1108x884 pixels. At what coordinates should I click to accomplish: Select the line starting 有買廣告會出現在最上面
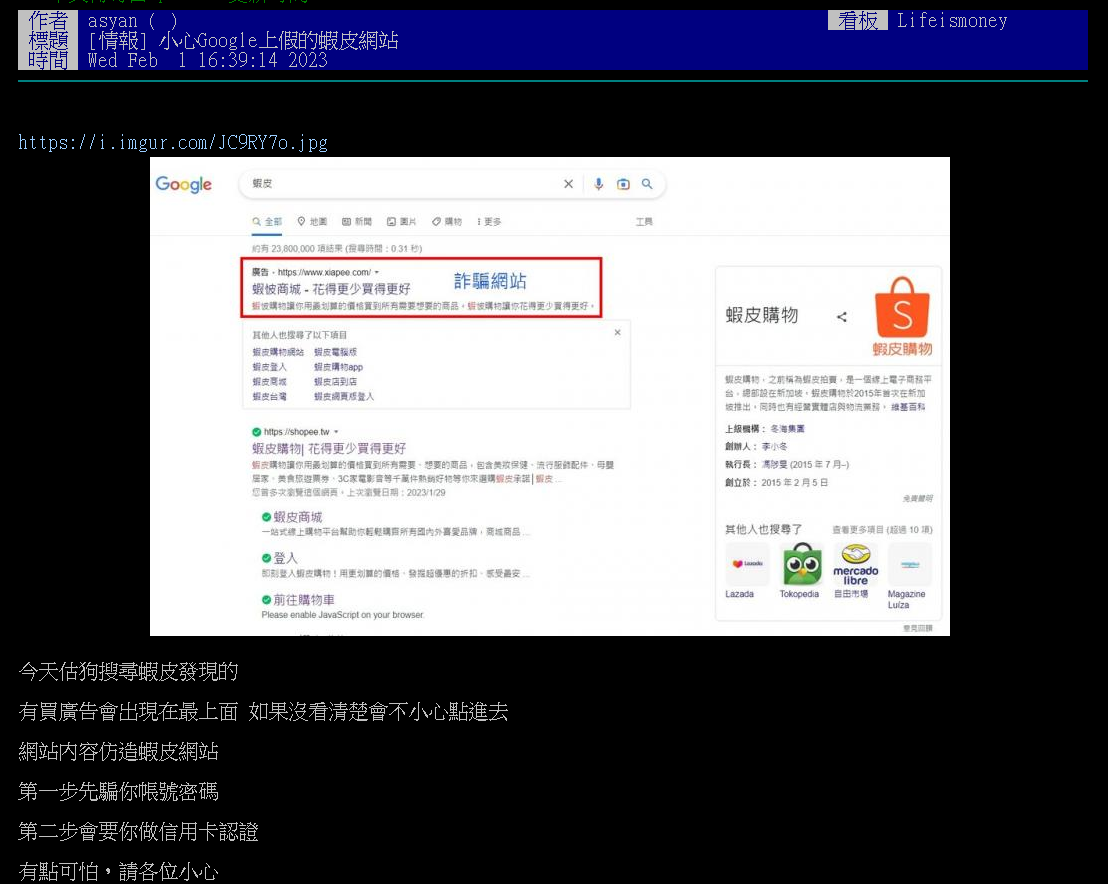pyautogui.click(x=263, y=712)
